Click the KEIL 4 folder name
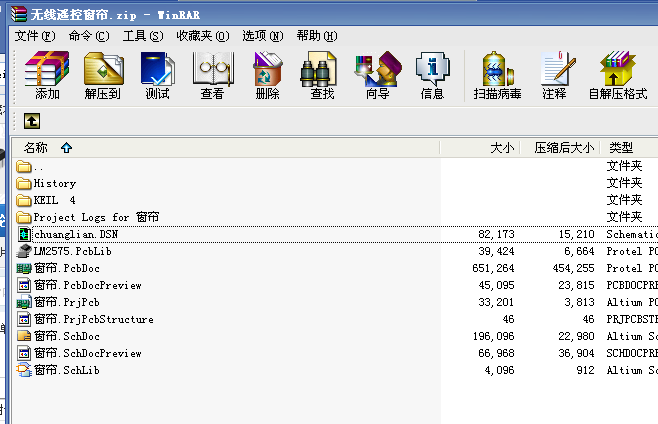 point(55,200)
